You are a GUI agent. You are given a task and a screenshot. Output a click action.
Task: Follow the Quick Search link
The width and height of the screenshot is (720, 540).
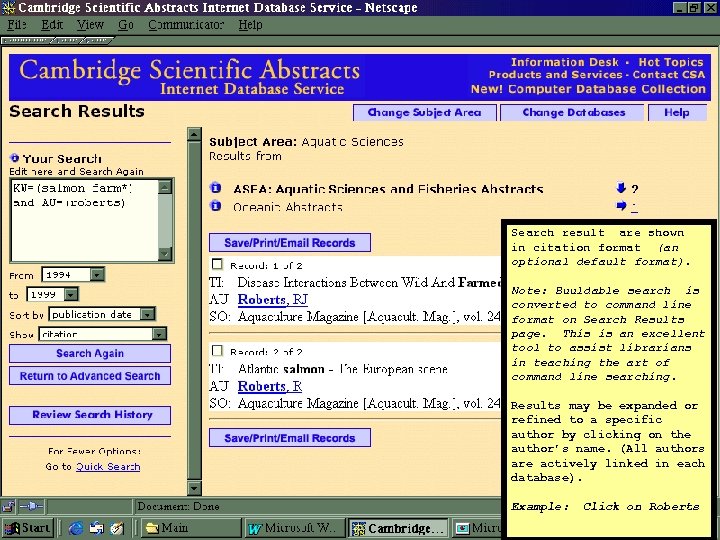click(108, 467)
